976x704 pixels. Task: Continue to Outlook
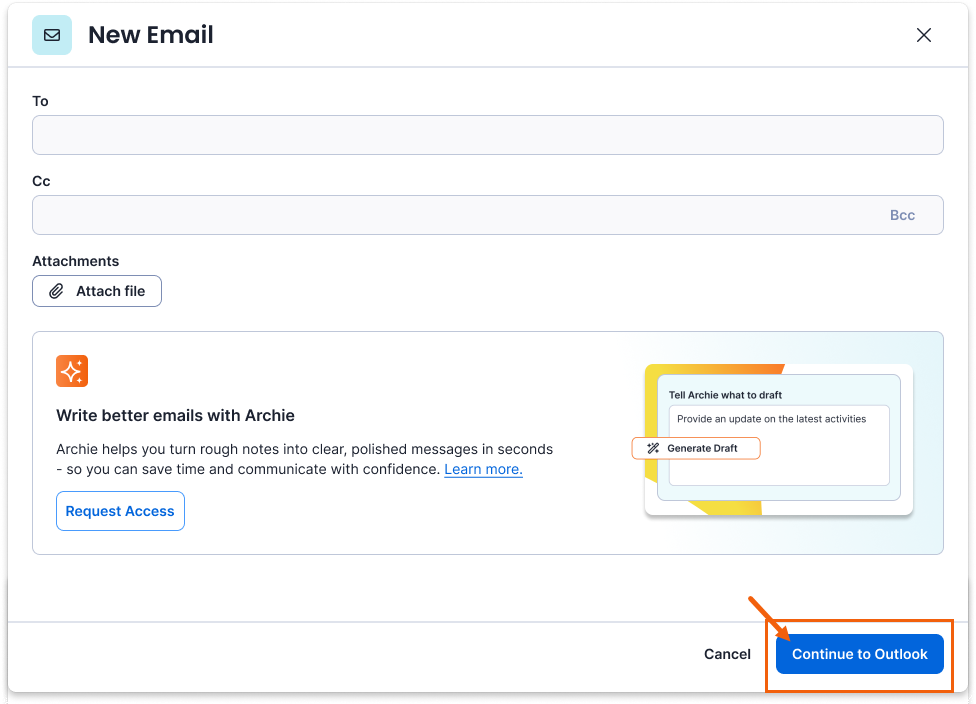(x=860, y=654)
